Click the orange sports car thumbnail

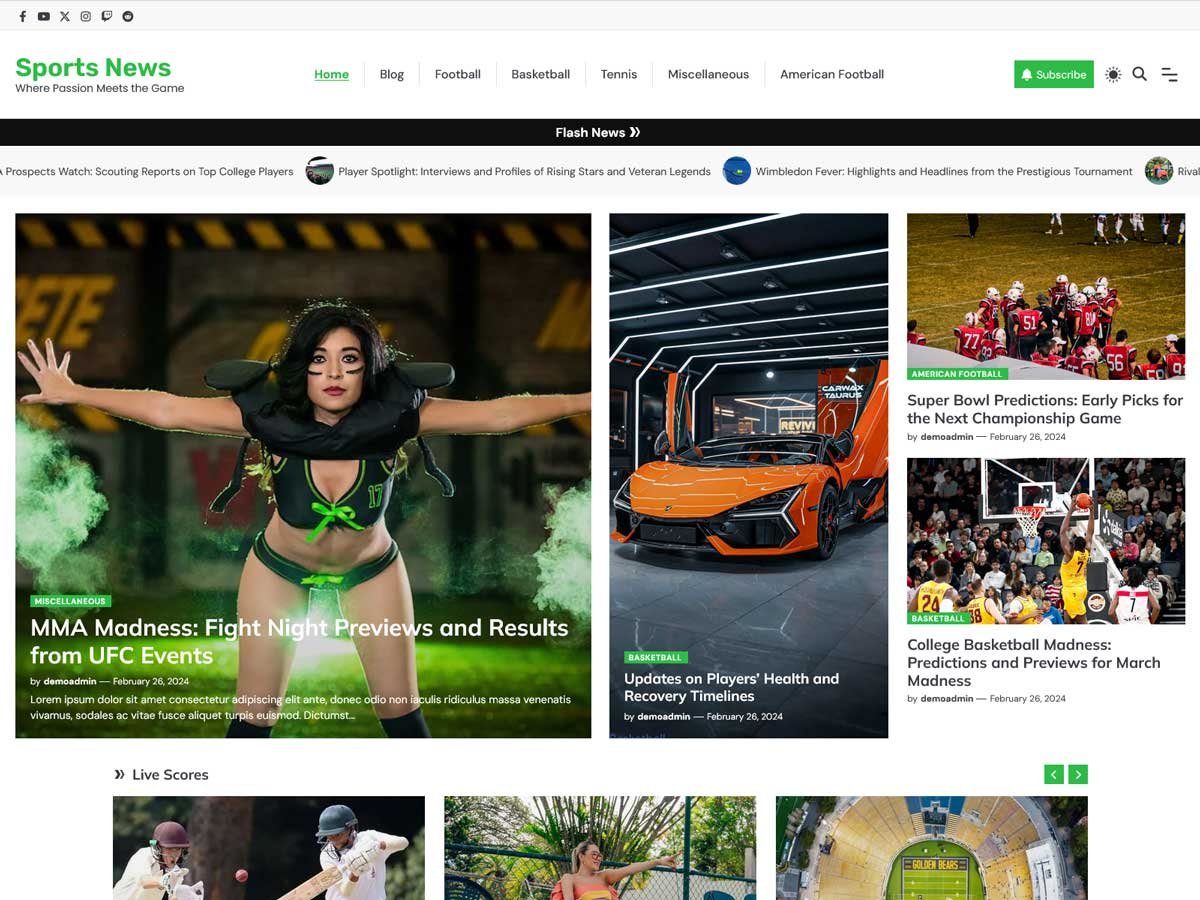(748, 450)
